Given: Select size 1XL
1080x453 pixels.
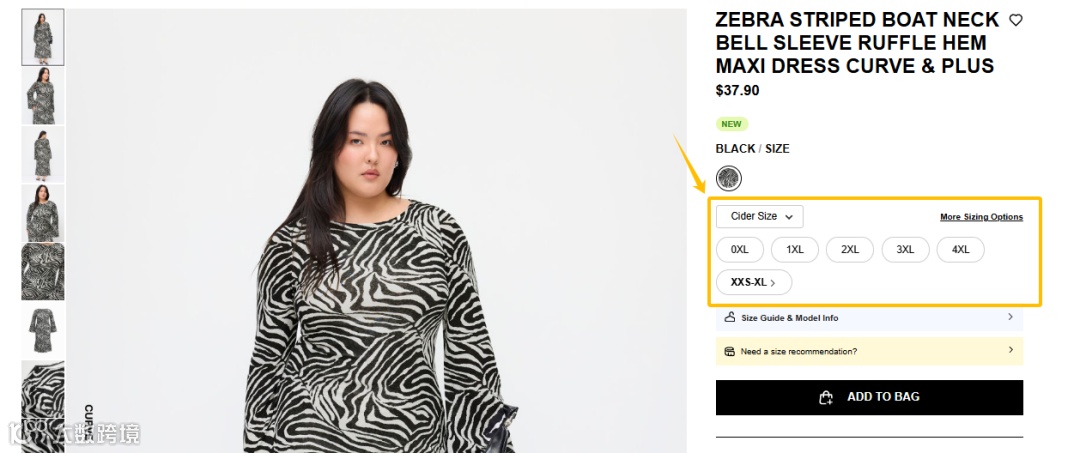Looking at the screenshot, I should (795, 249).
